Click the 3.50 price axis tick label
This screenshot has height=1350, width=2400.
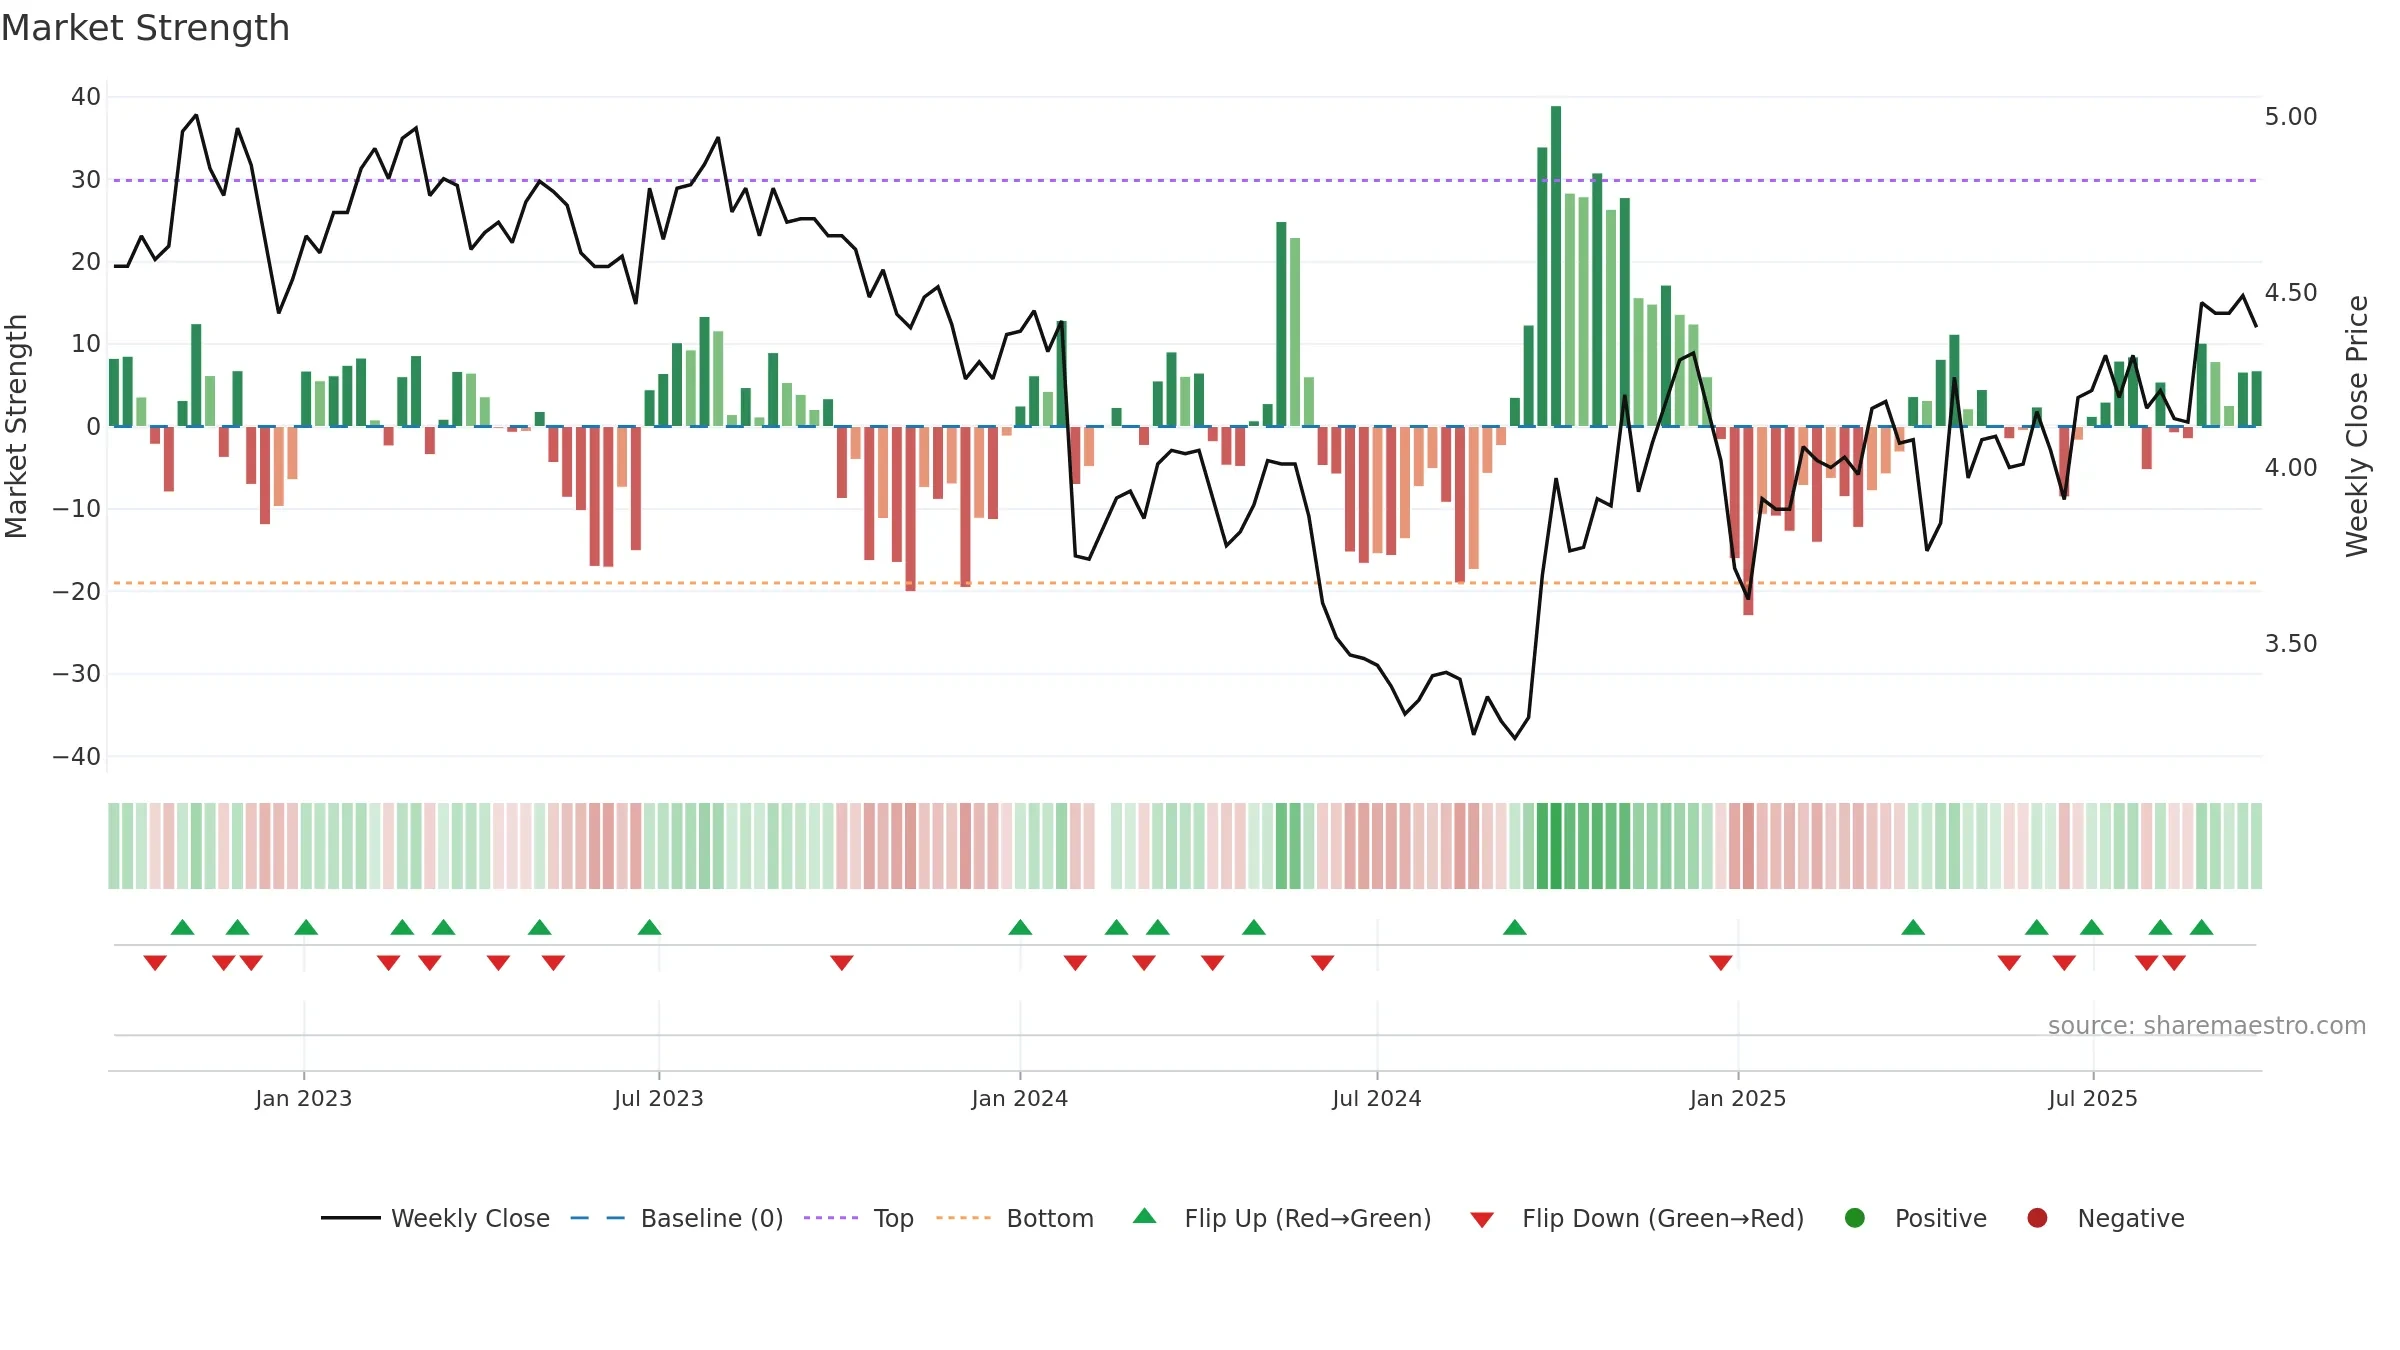(x=2291, y=644)
